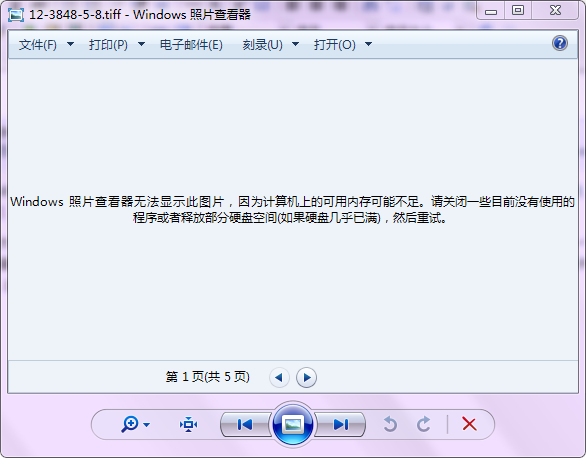Expand the 文件(F) dropdown arrow
Viewport: 586px width, 458px height.
coord(70,44)
